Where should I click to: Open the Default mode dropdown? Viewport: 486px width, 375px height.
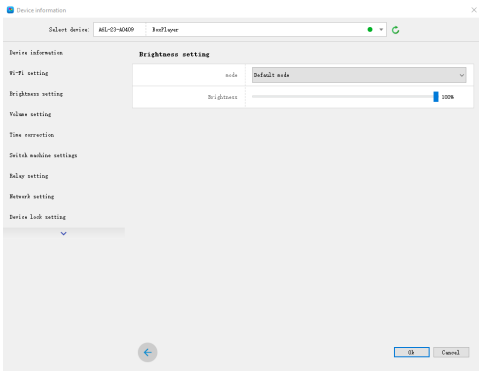(x=359, y=75)
